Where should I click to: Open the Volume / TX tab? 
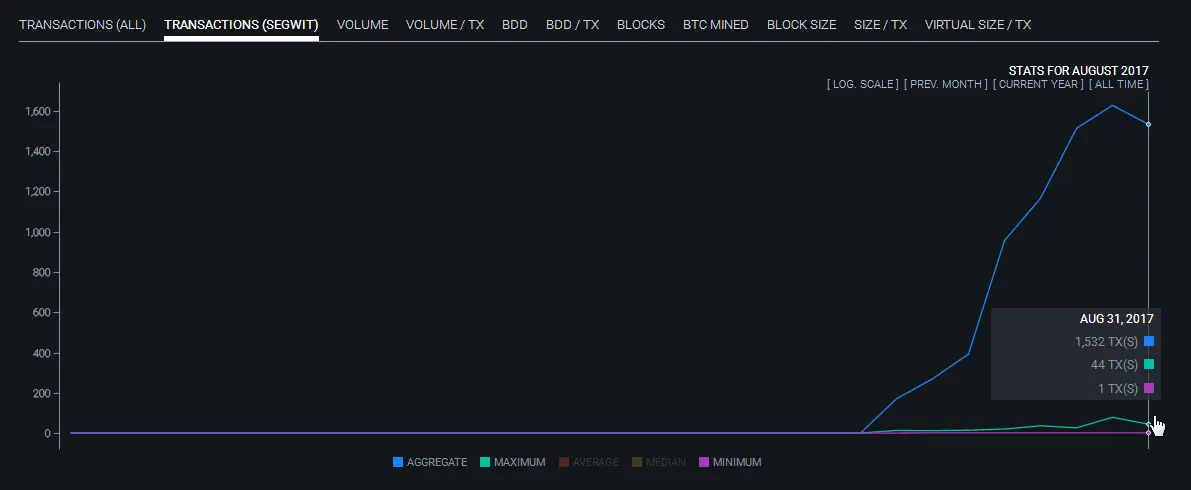click(x=444, y=24)
